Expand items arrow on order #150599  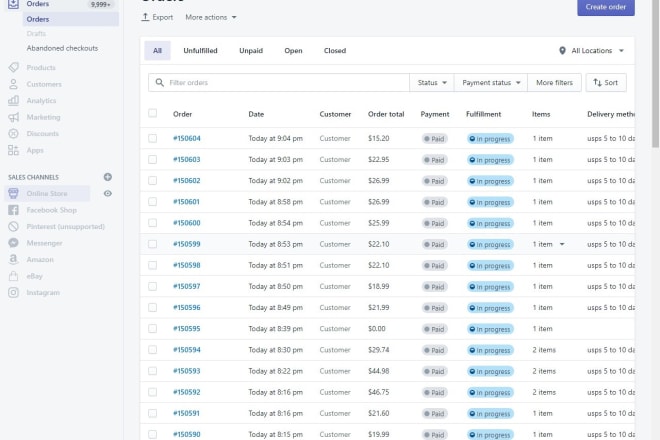tap(562, 244)
